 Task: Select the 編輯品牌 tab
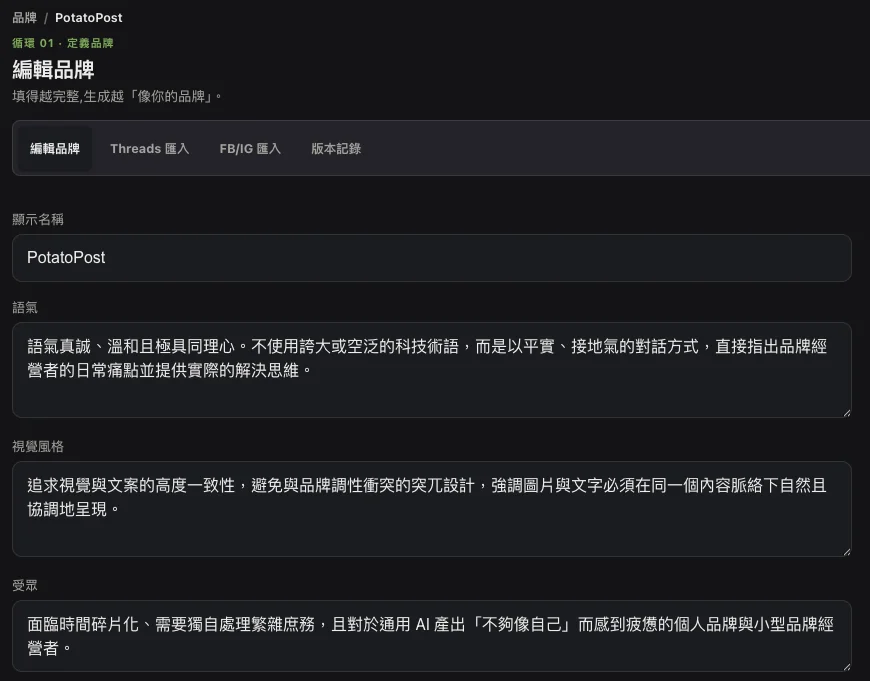tap(55, 149)
